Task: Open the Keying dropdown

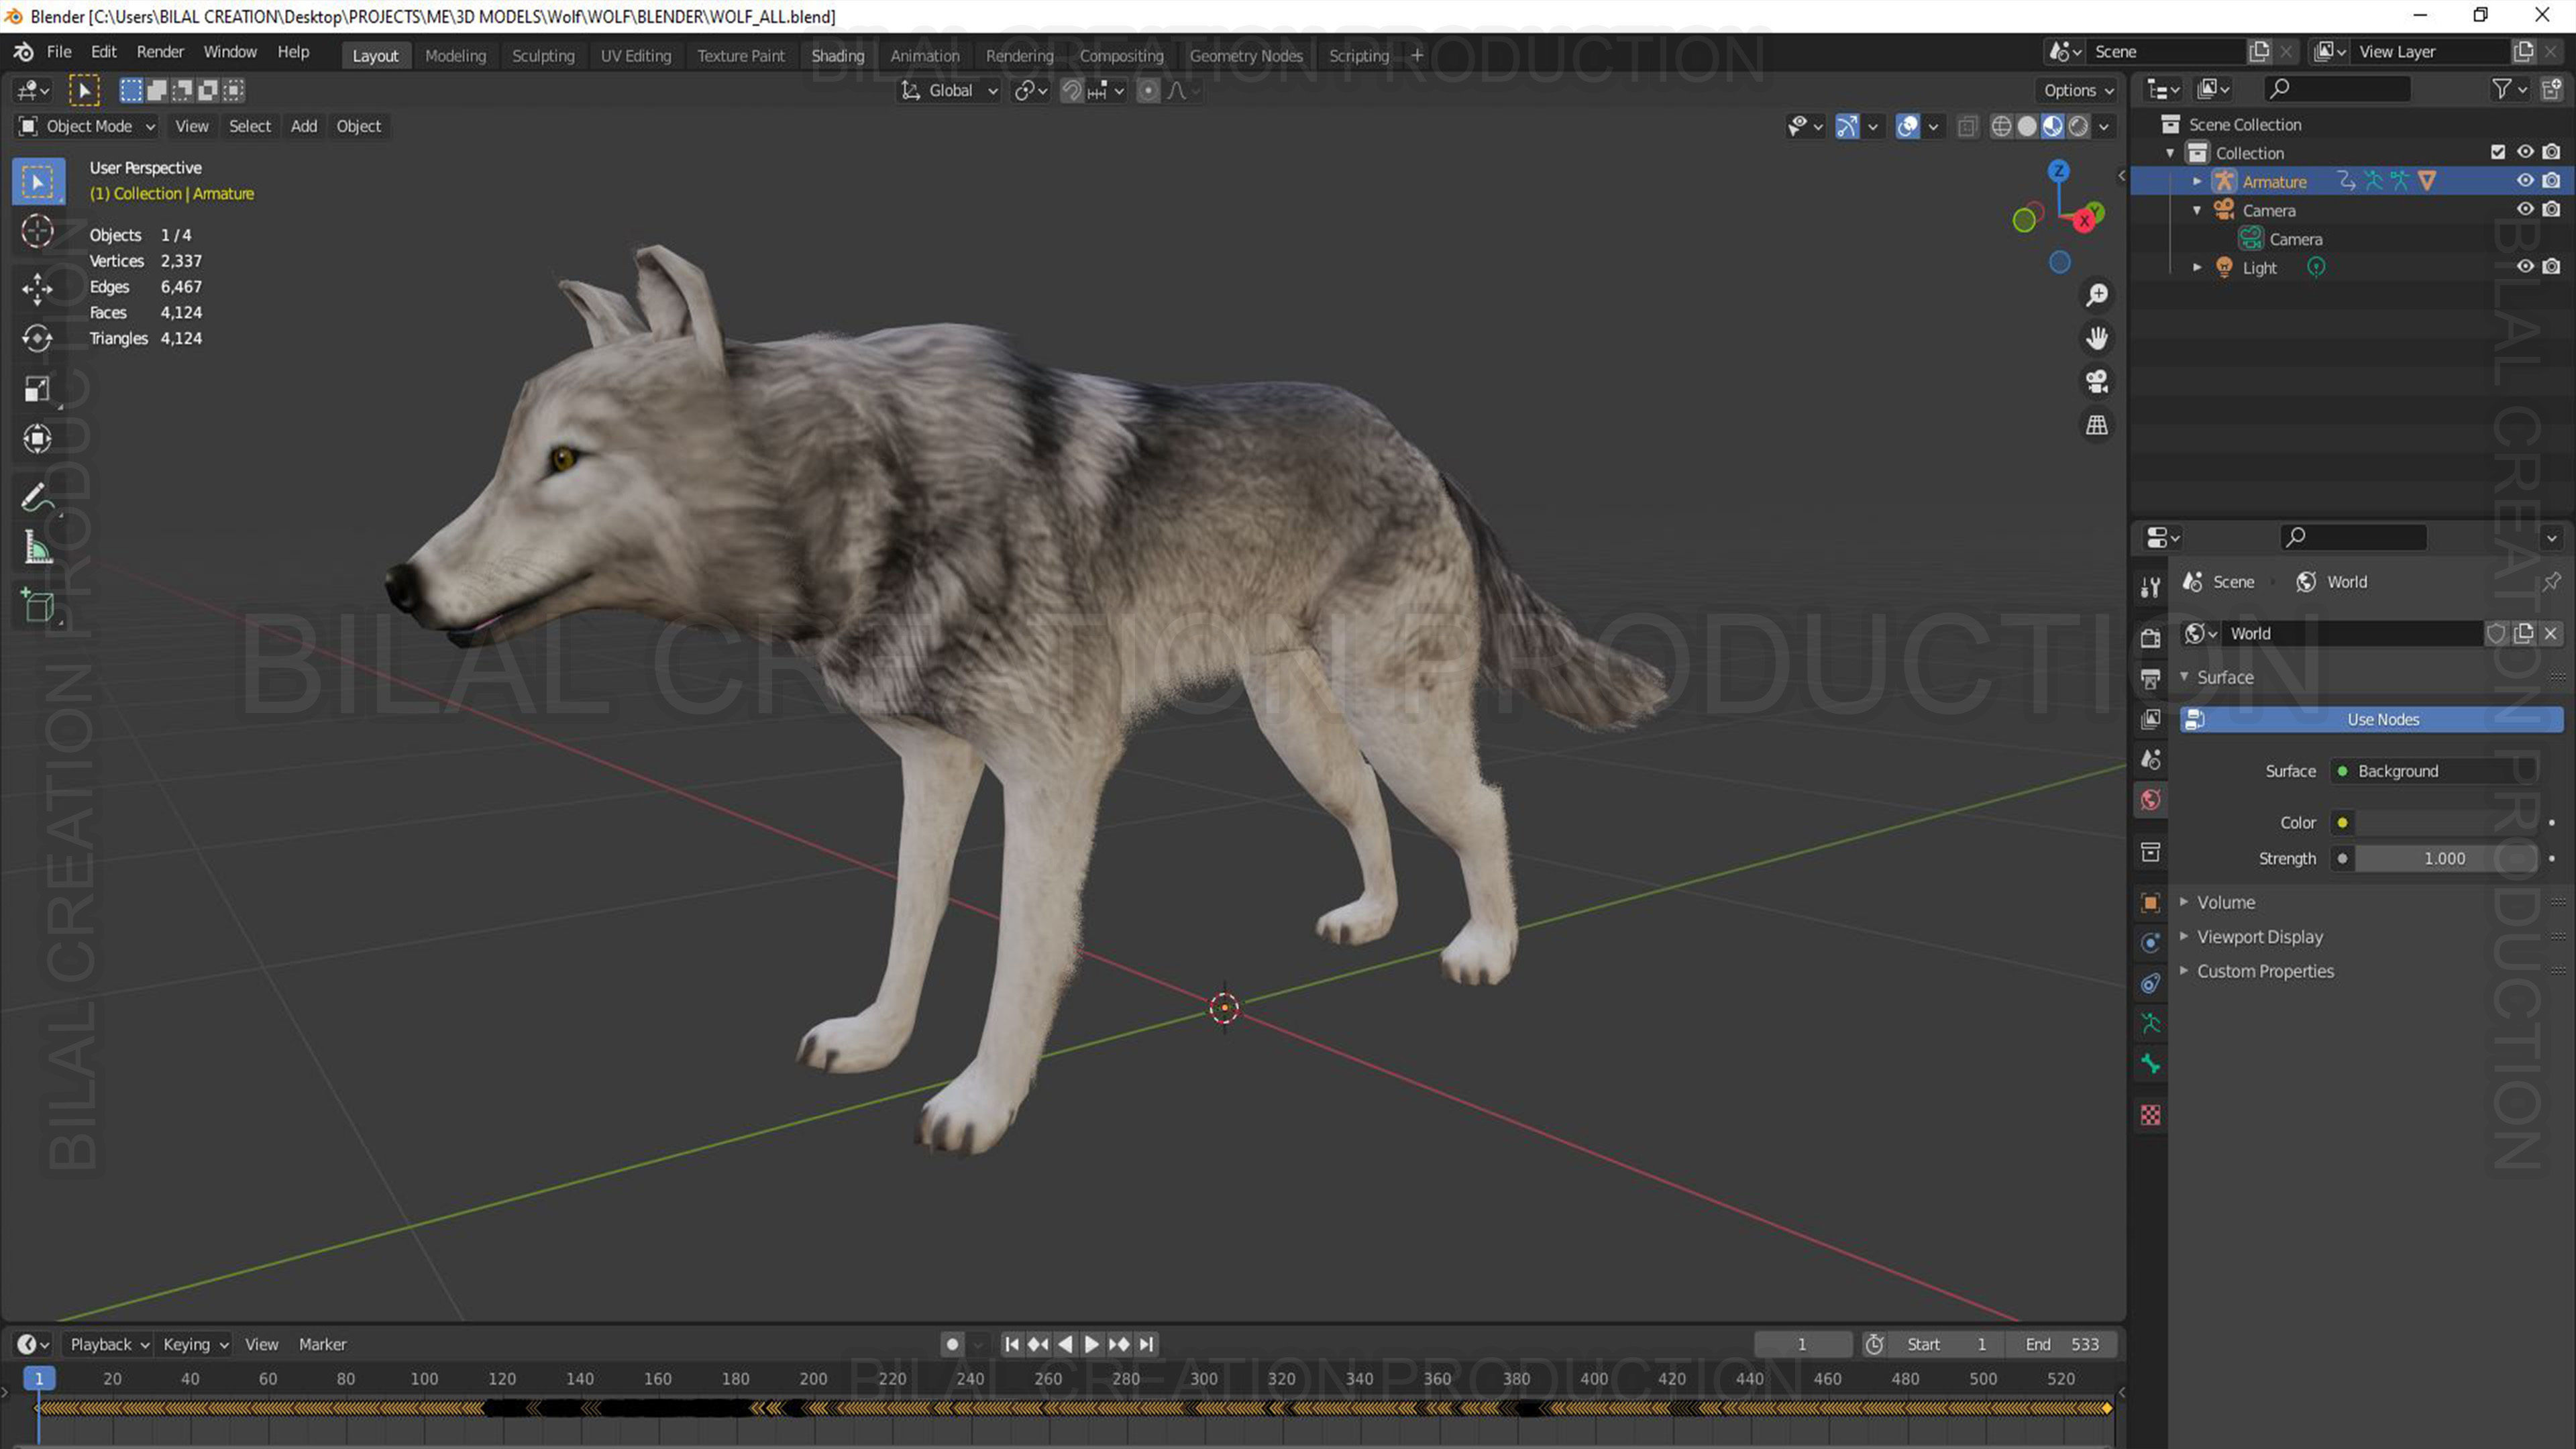Action: 195,1344
